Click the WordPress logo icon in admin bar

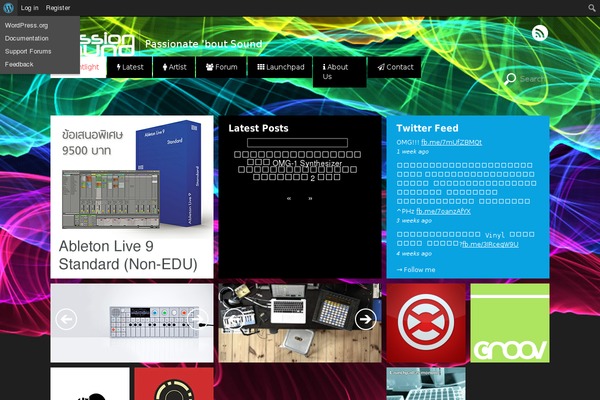tap(8, 8)
